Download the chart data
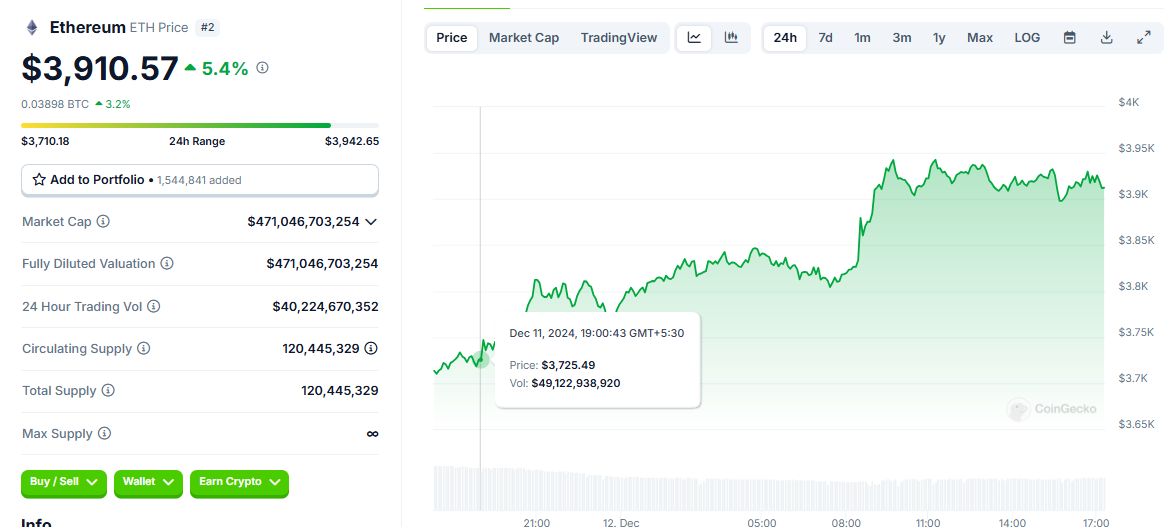The width and height of the screenshot is (1168, 527). click(x=1106, y=38)
